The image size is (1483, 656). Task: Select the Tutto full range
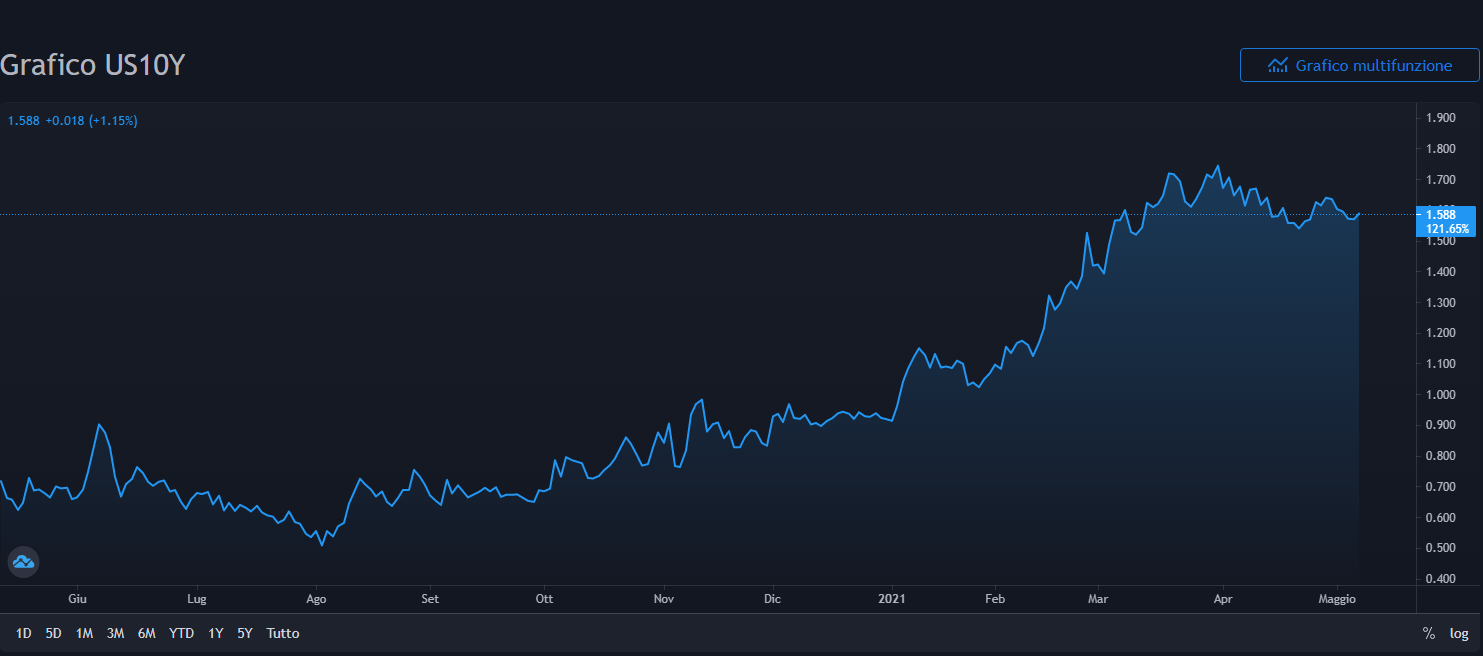pos(283,633)
